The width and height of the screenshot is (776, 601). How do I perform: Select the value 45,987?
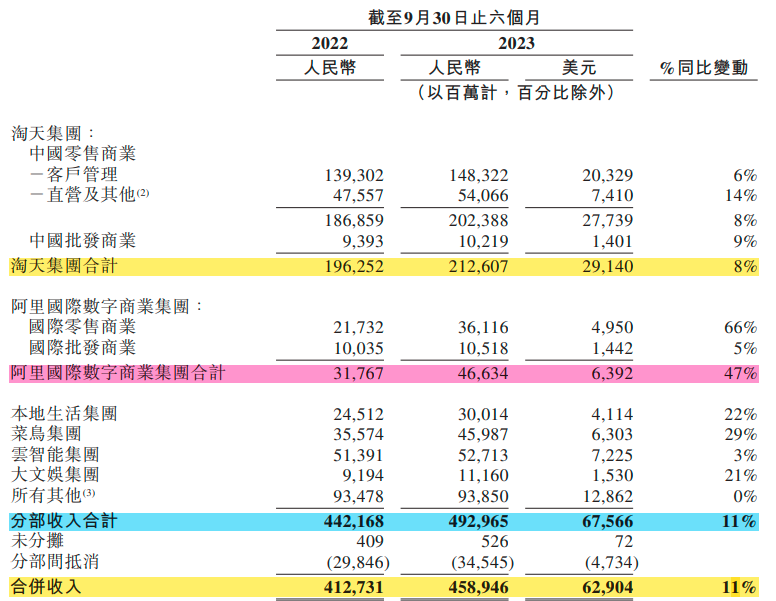[x=483, y=435]
